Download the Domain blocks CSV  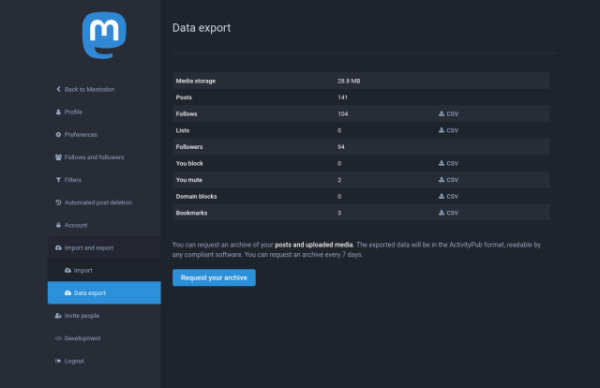(448, 196)
